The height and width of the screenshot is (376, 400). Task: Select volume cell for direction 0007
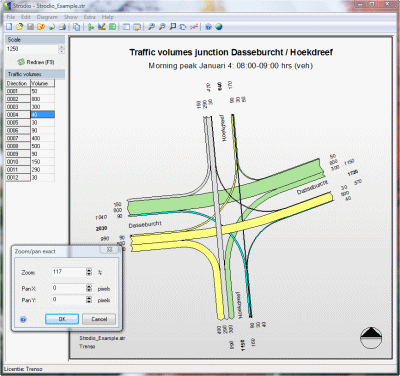[x=42, y=138]
